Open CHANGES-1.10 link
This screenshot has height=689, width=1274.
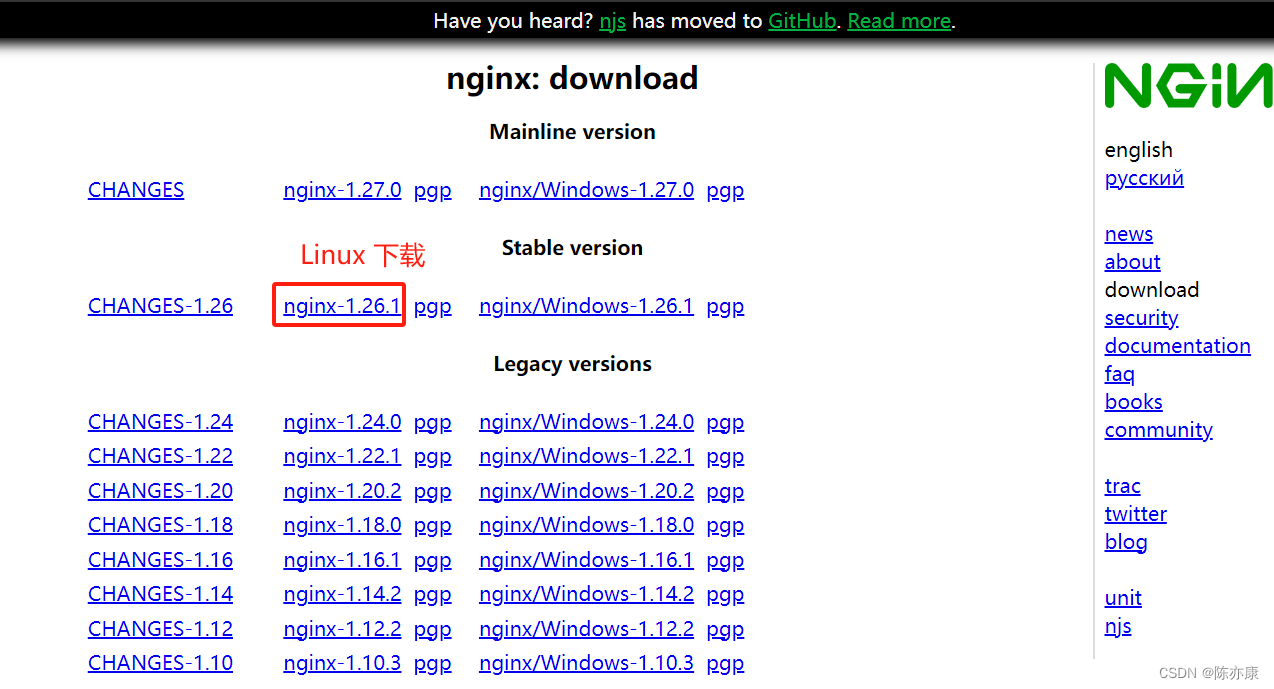160,663
